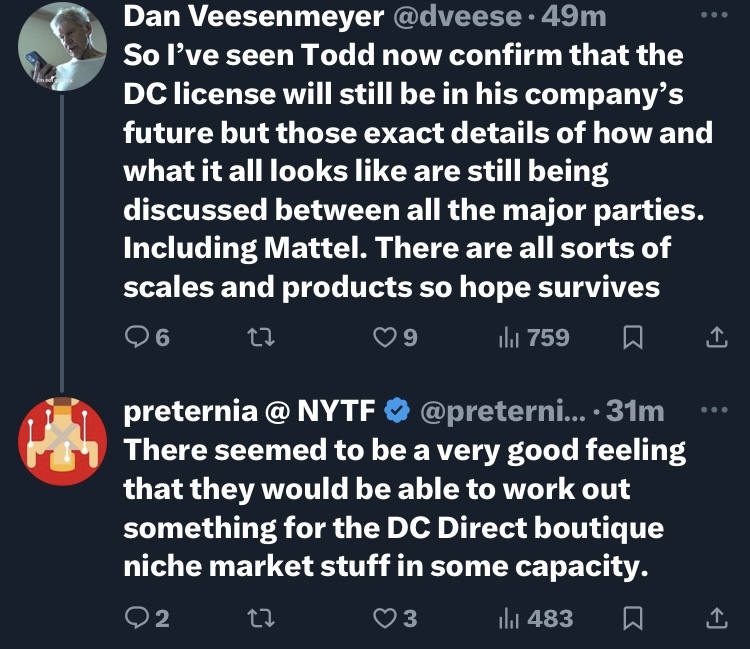Reply to Dan Veesenmeyer's tweet
Screen dimensions: 750x649
click(x=138, y=338)
